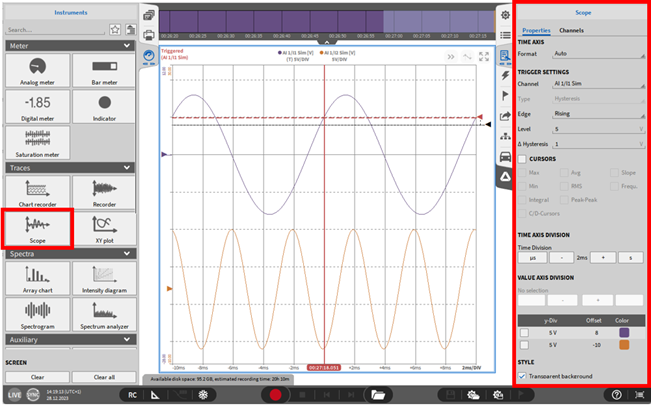Collapse the Meter section
Image resolution: width=651 pixels, height=406 pixels.
(x=125, y=46)
